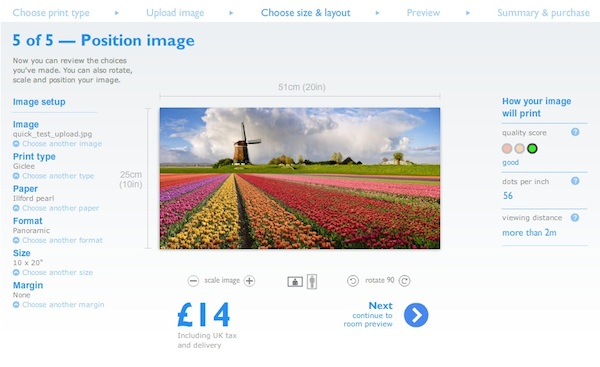The width and height of the screenshot is (600, 367).
Task: Go to Summary & purchase step
Action: click(x=543, y=13)
